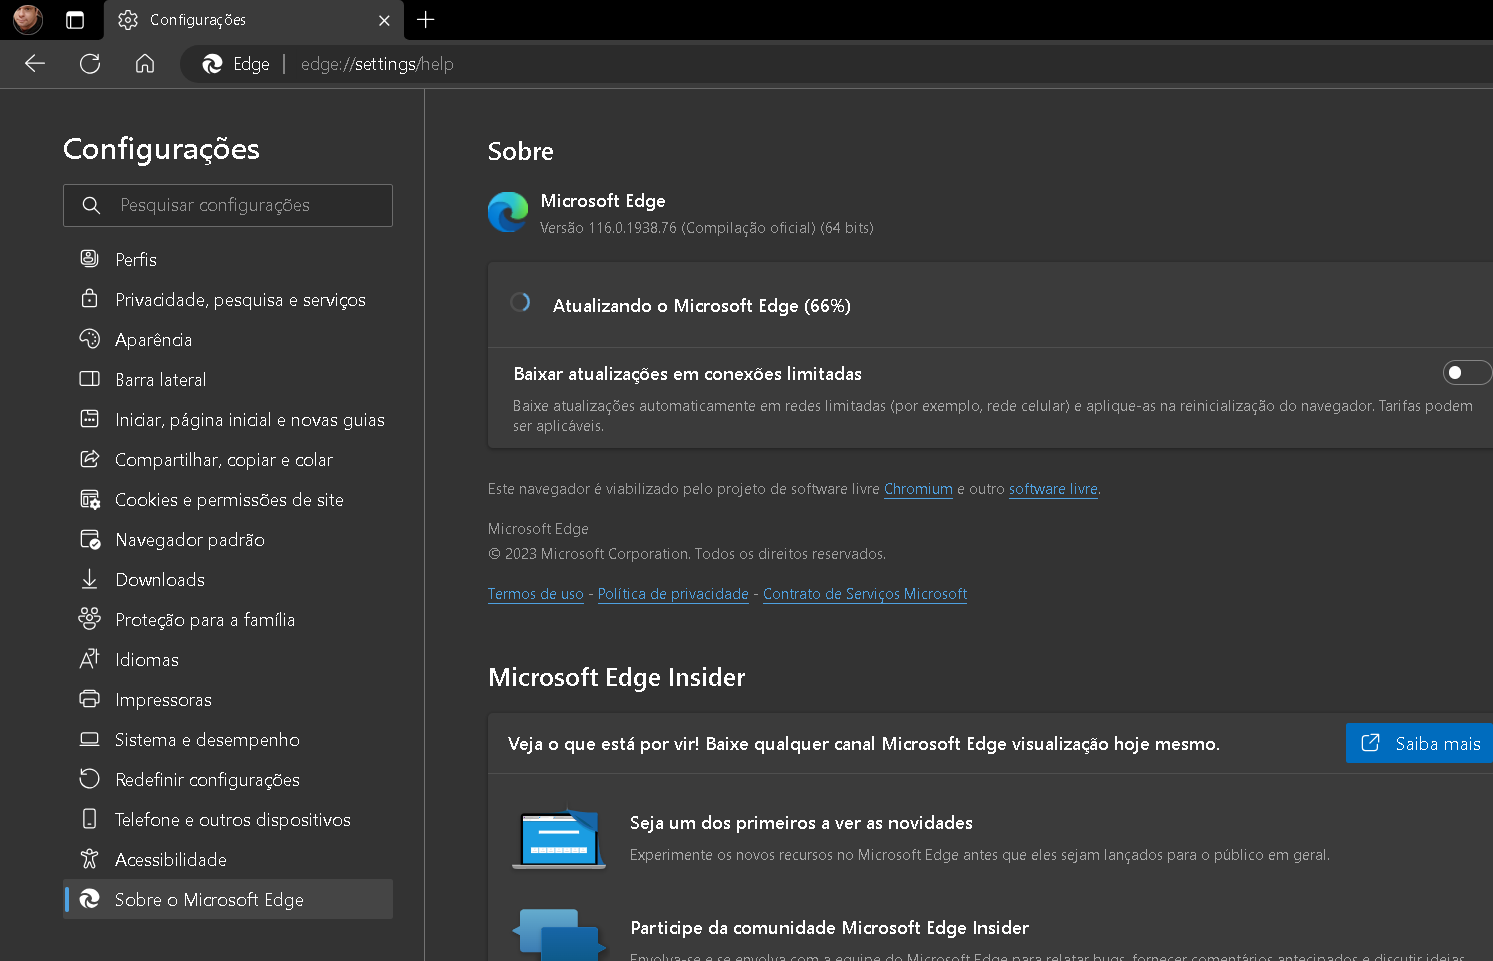The width and height of the screenshot is (1493, 961).
Task: Click the Impressoras printer icon
Action: pyautogui.click(x=90, y=699)
